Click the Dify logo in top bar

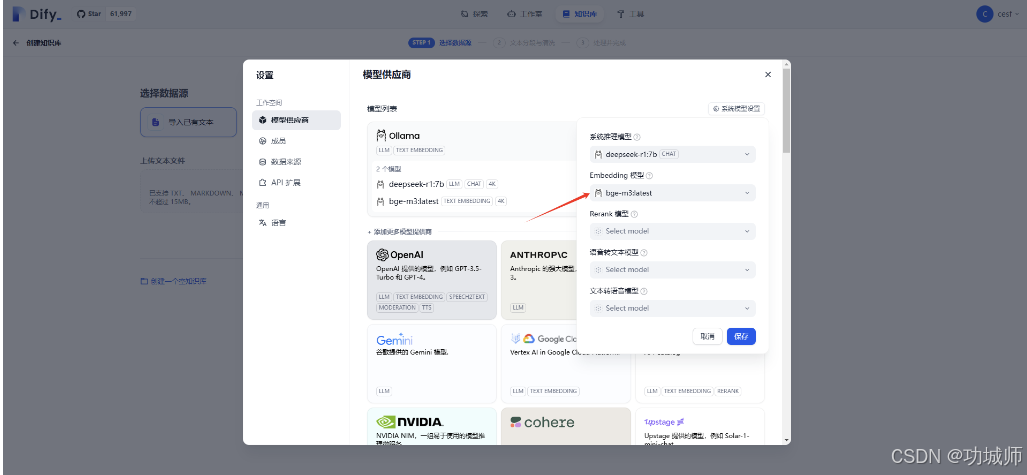click(37, 14)
